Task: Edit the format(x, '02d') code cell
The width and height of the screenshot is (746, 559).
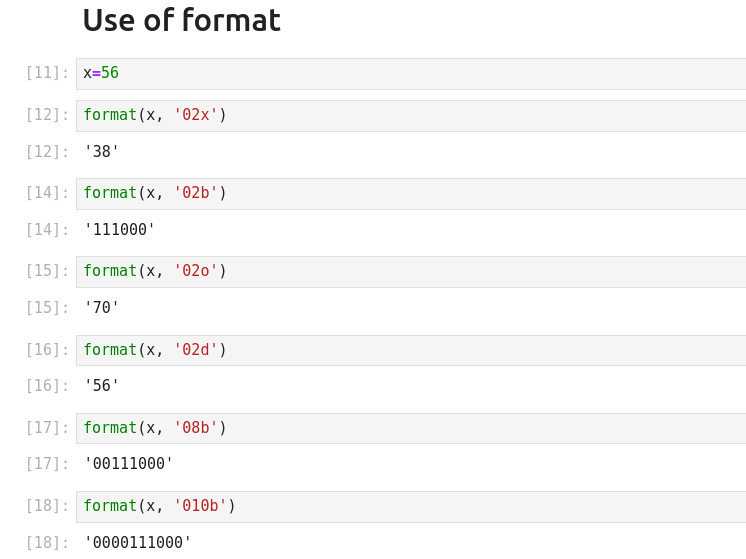Action: pos(400,351)
